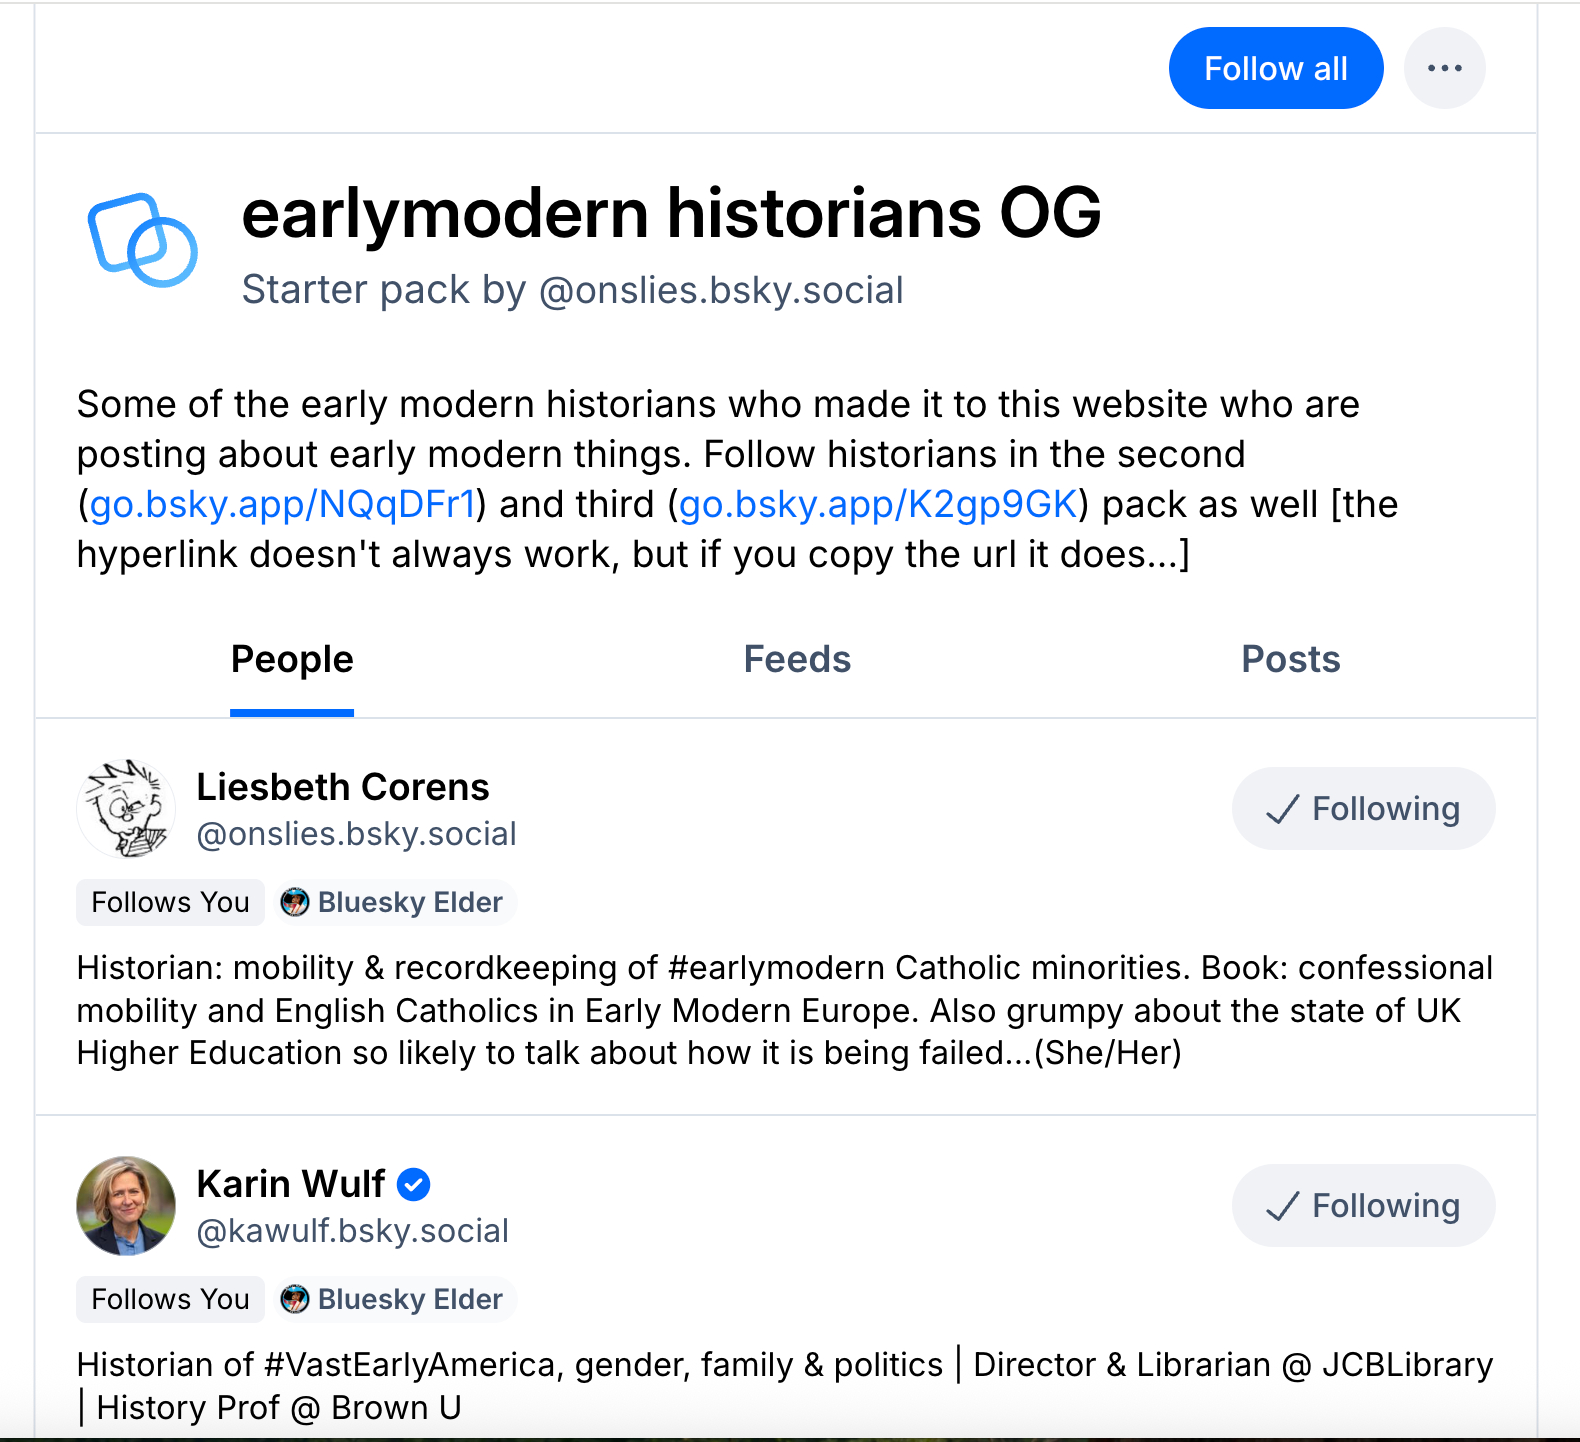Click the starter pack overlapping squares icon

[x=143, y=240]
